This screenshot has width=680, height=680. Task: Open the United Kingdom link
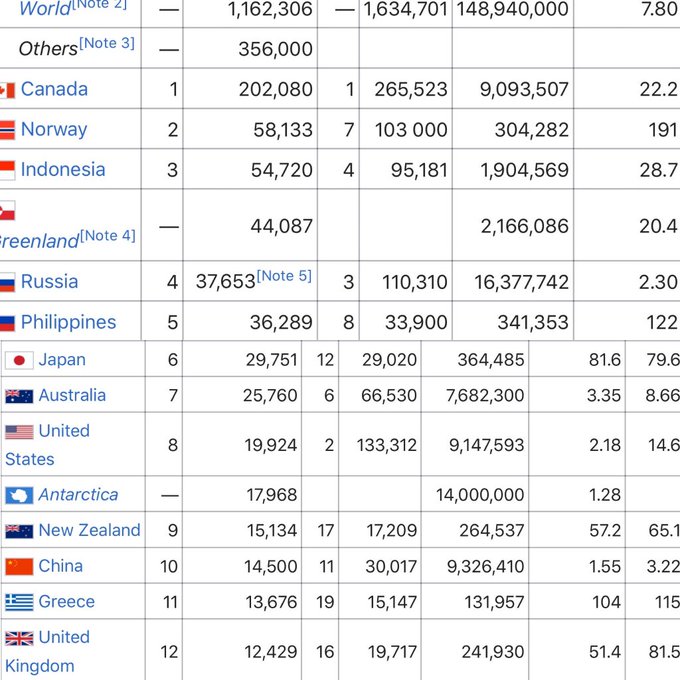click(47, 651)
